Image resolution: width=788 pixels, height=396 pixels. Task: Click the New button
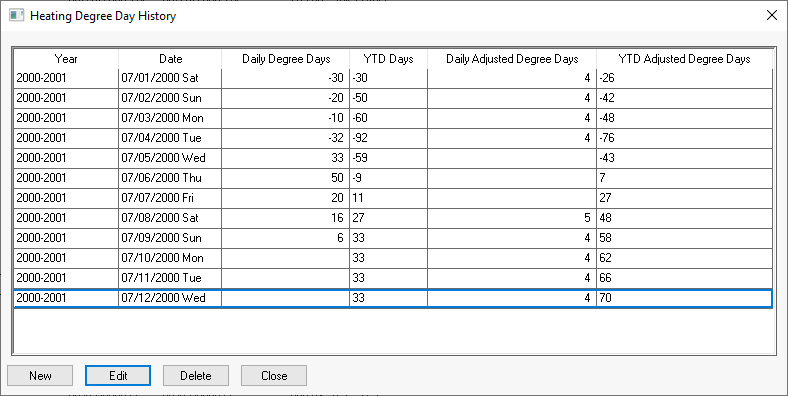point(40,375)
